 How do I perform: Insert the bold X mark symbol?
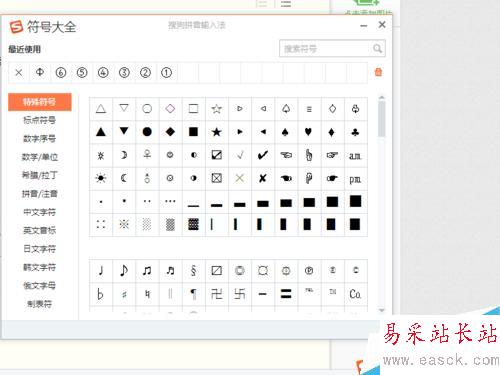pyautogui.click(x=263, y=178)
